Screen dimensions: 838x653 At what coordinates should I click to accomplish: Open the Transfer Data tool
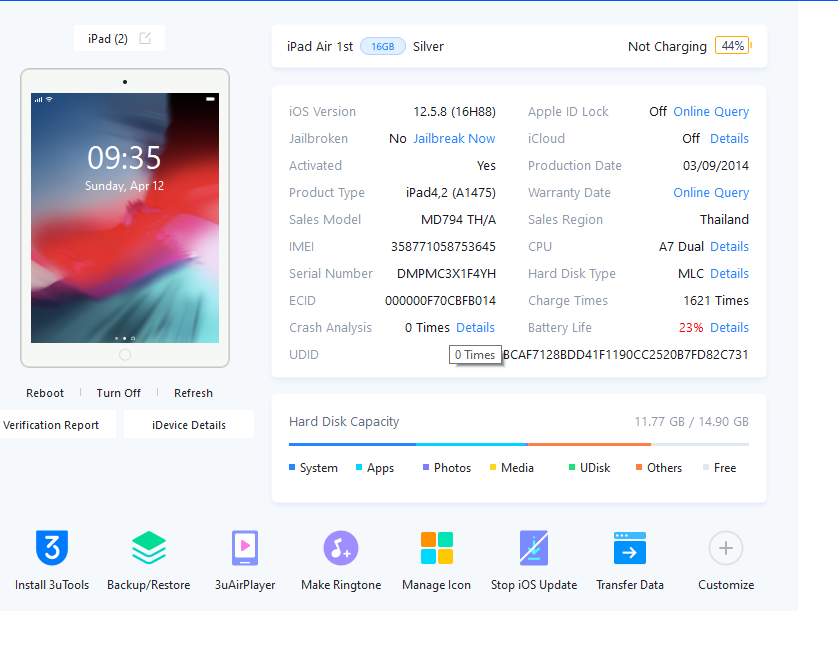630,548
